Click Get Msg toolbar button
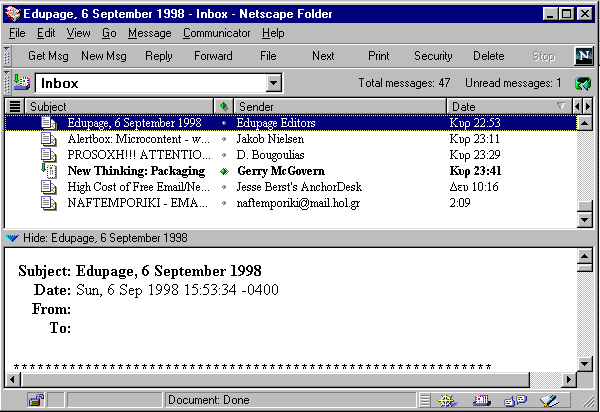This screenshot has width=600, height=412. 48,56
